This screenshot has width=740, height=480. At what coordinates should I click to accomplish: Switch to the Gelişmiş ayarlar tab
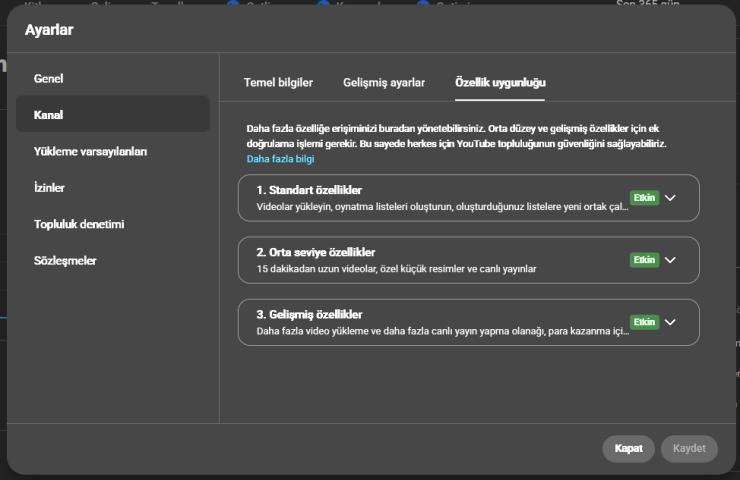point(383,82)
